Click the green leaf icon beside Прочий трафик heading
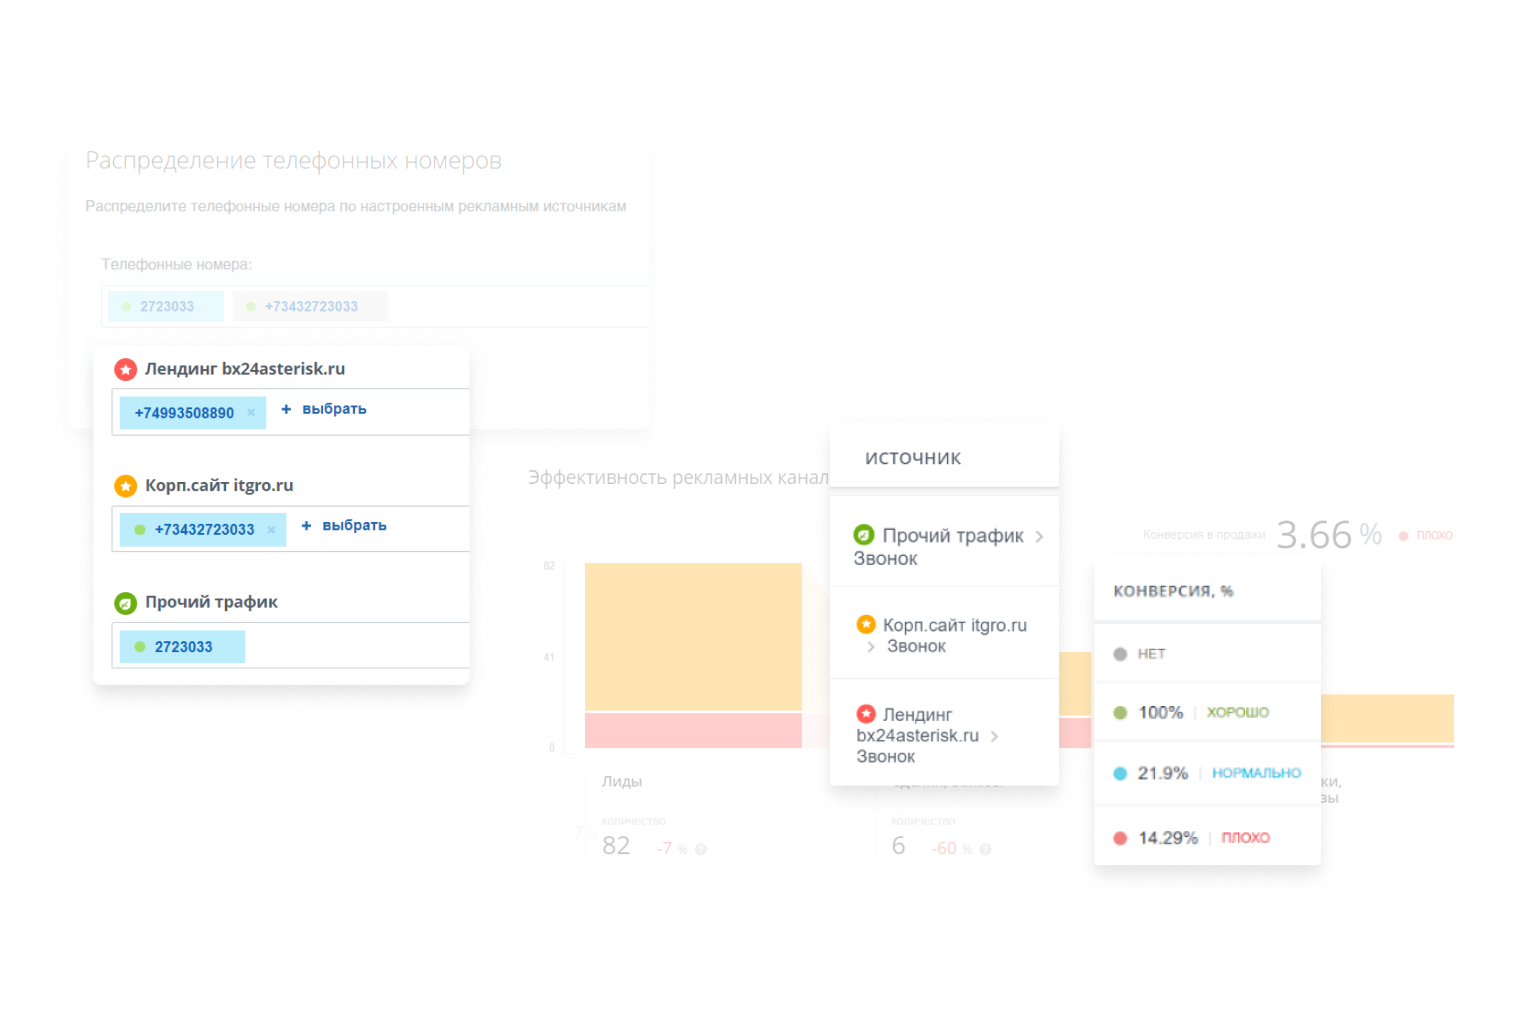Viewport: 1536px width, 1024px height. pos(125,603)
